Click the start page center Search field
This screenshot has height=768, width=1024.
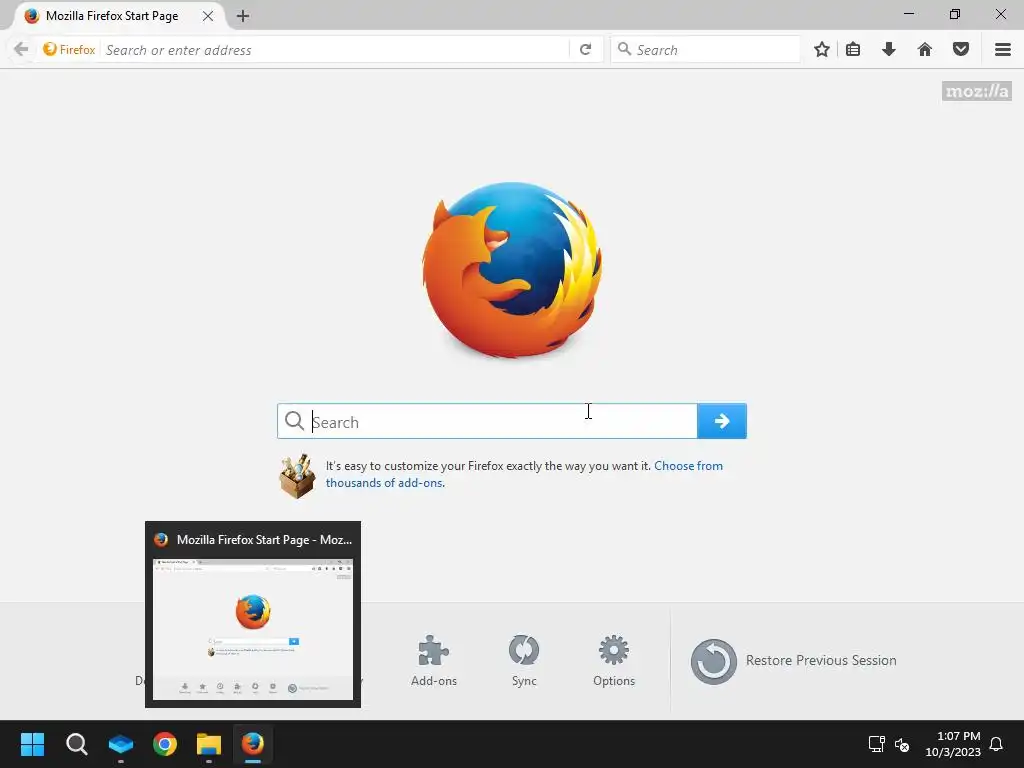click(x=487, y=421)
